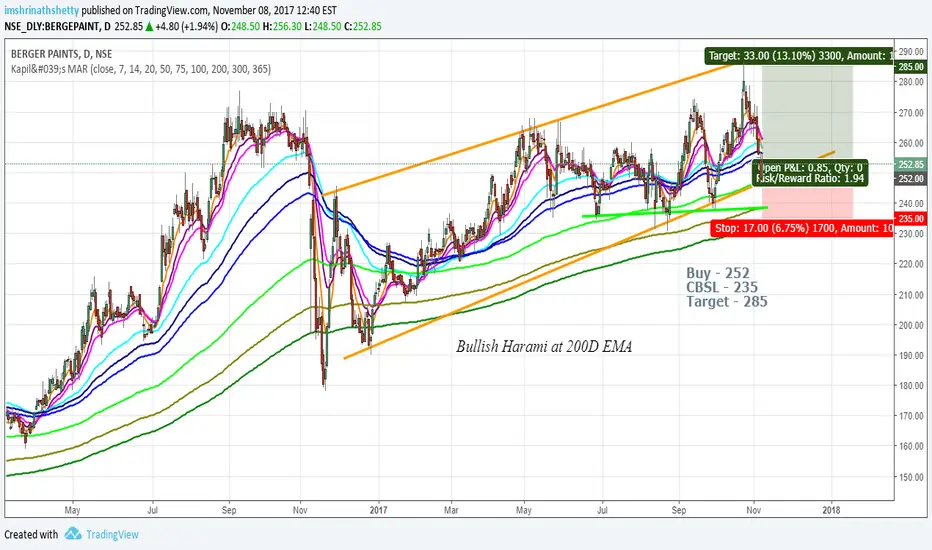This screenshot has height=550, width=932.
Task: Click the TradingView logo icon at bottom
Action: click(x=73, y=533)
